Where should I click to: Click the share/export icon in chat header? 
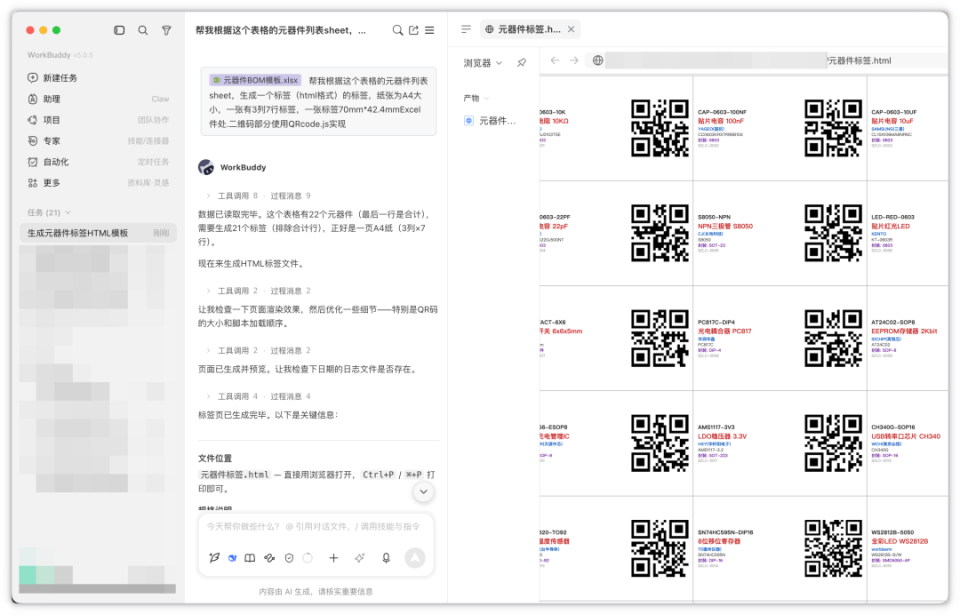click(x=414, y=30)
